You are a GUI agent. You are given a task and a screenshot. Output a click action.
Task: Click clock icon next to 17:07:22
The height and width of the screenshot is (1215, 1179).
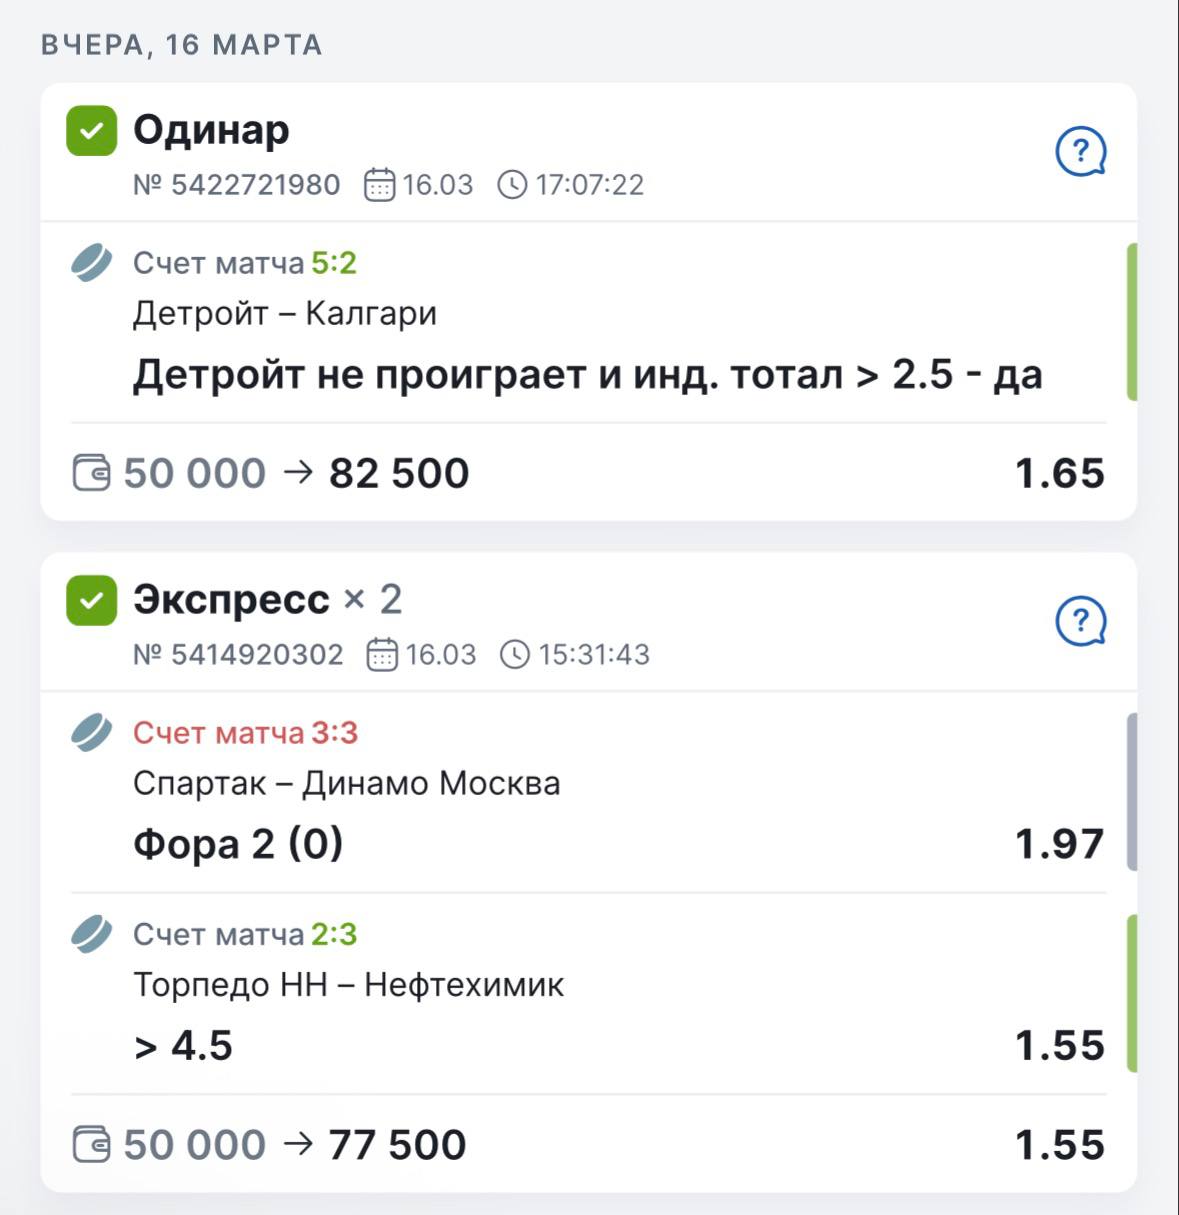512,185
